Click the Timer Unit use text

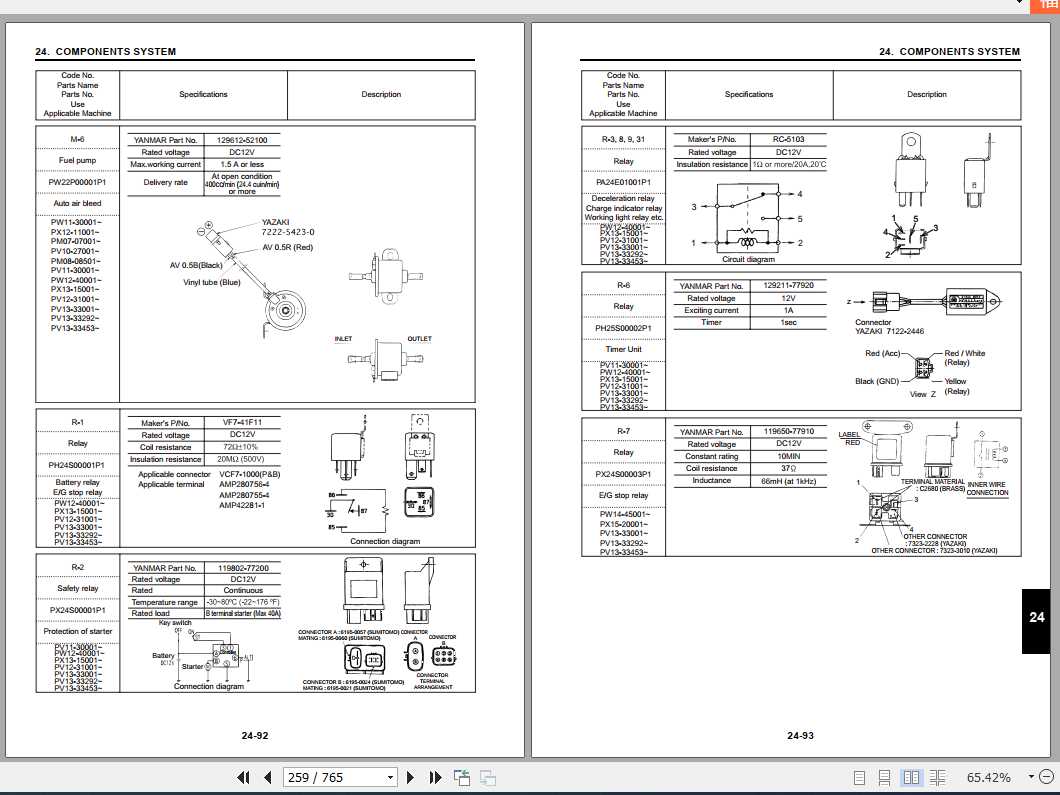(x=623, y=349)
